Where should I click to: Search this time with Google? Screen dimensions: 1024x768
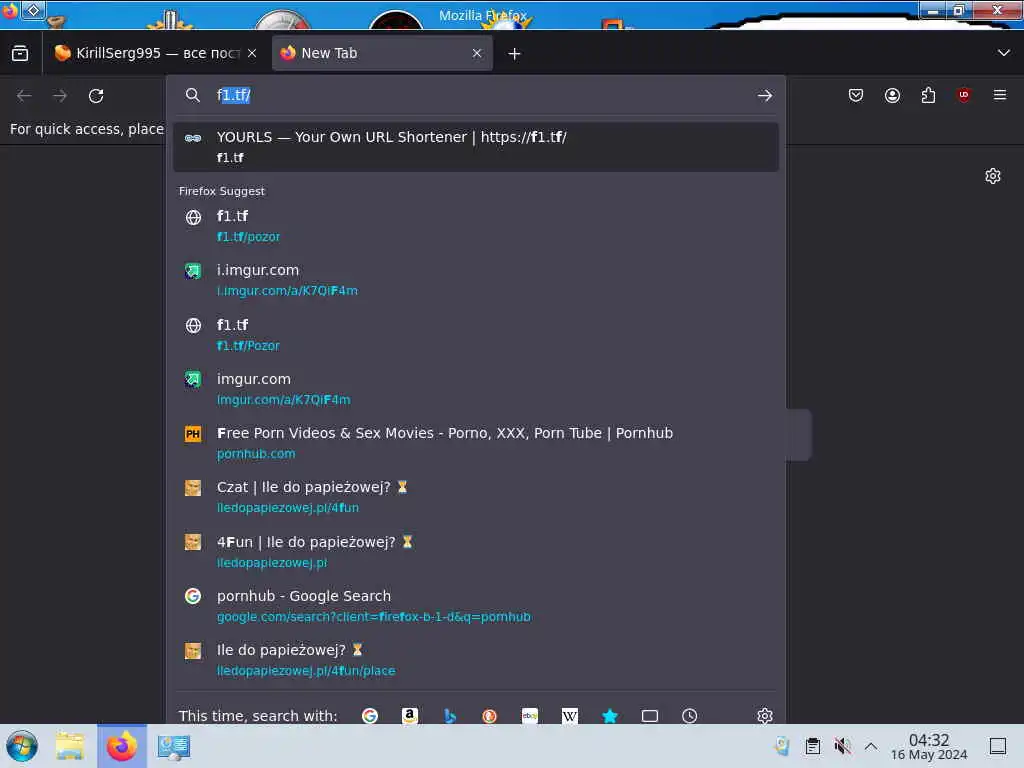(x=370, y=716)
